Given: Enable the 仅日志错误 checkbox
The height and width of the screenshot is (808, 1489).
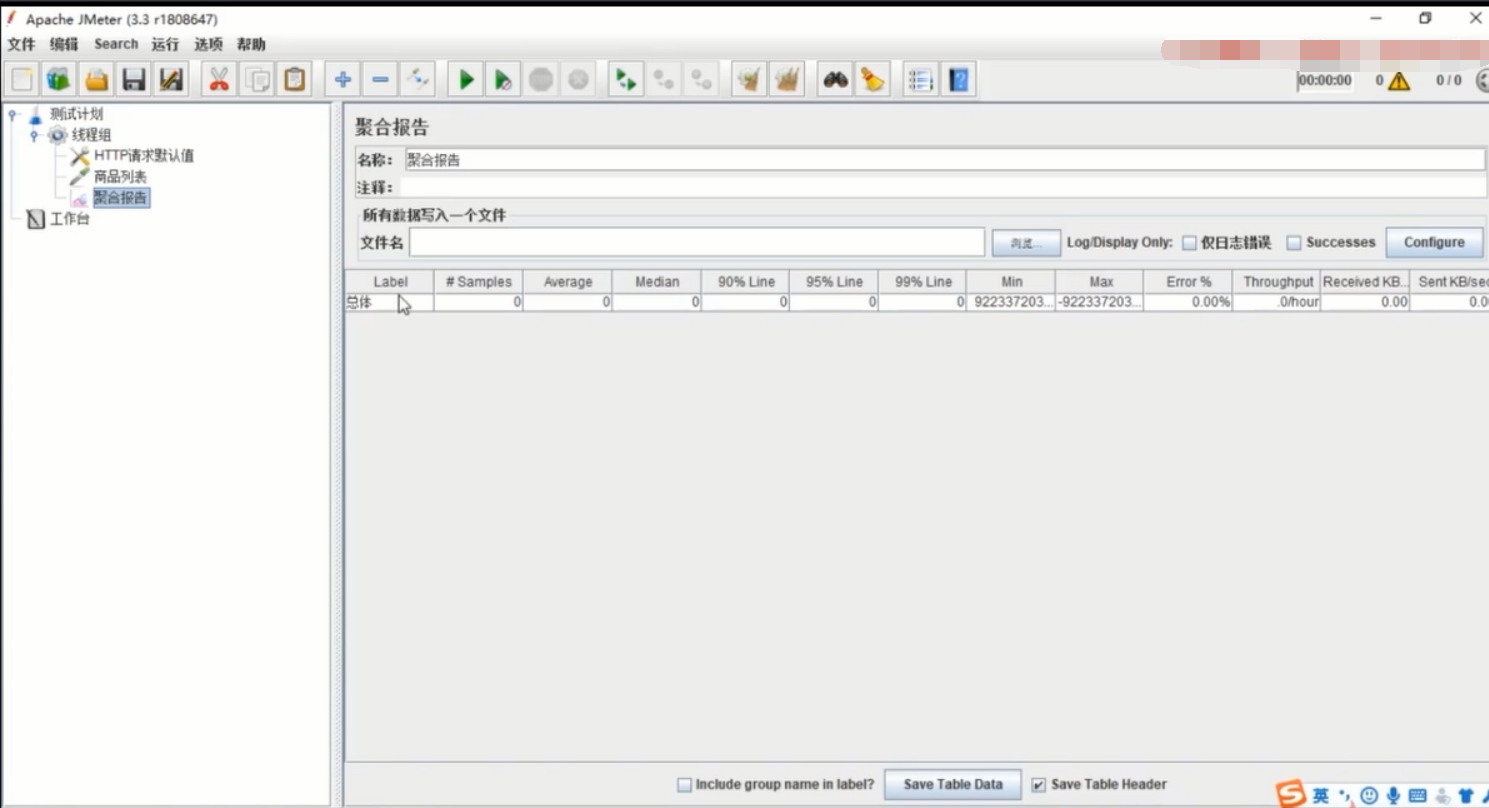Looking at the screenshot, I should tap(1189, 243).
